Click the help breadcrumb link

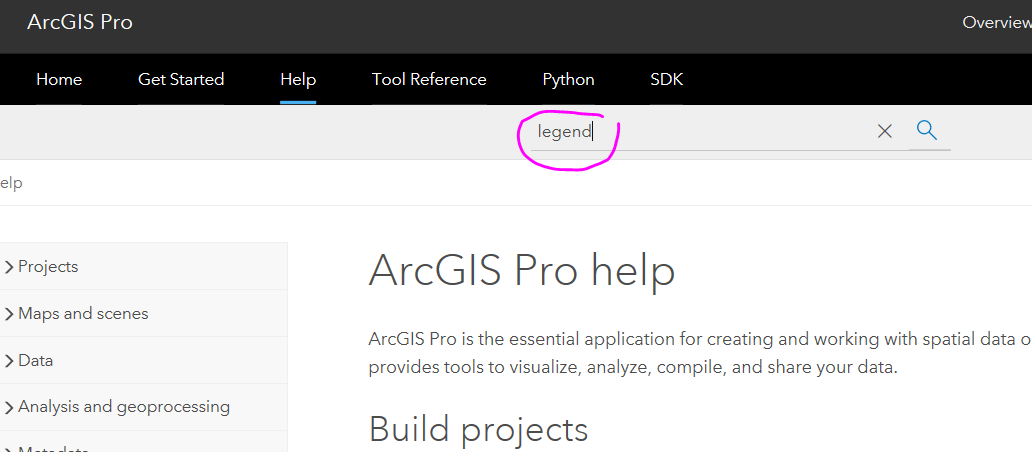click(x=11, y=183)
